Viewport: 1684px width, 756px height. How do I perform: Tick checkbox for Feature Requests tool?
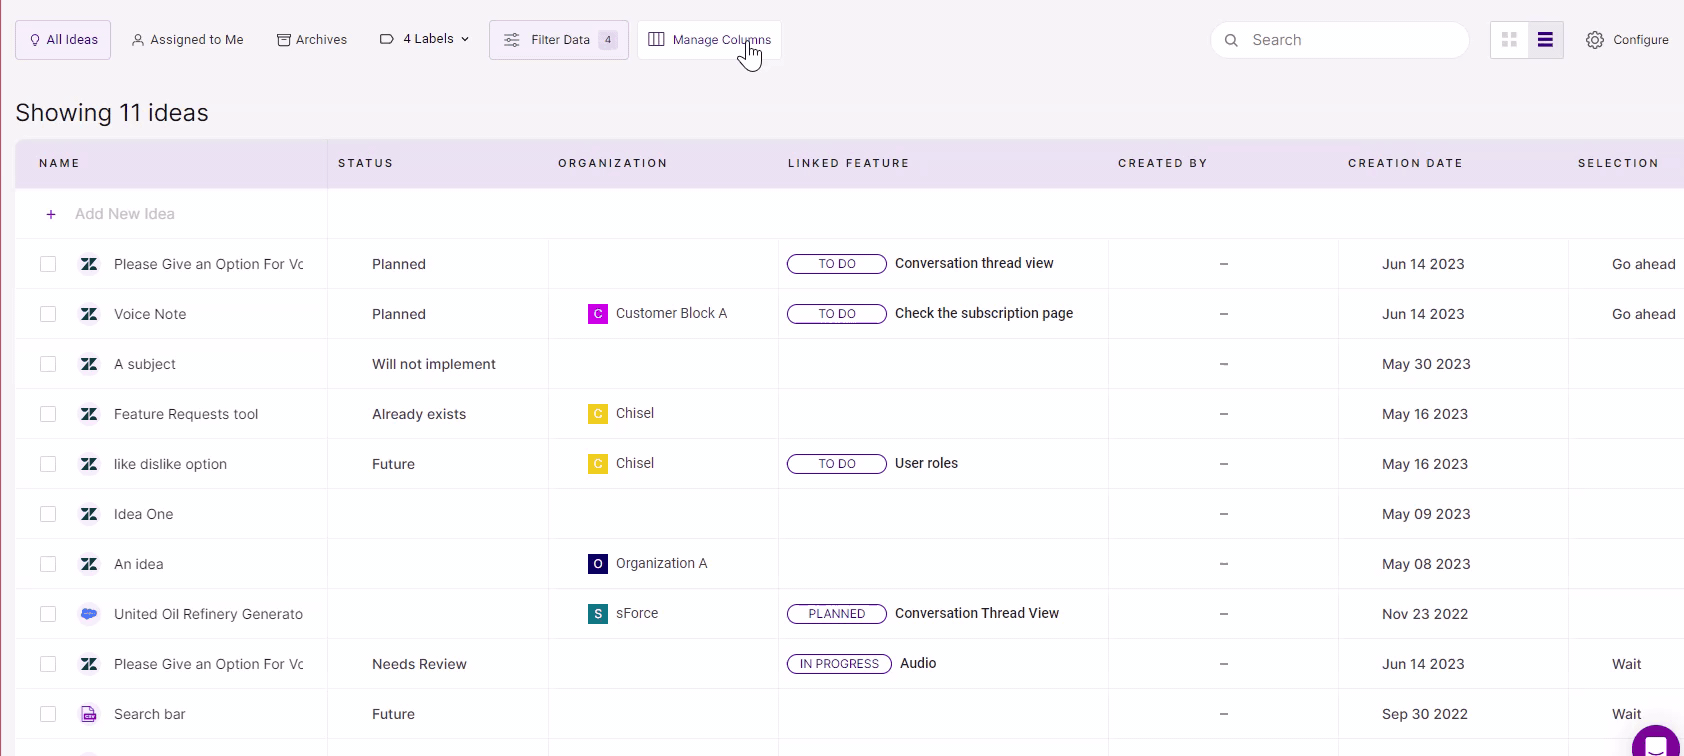point(48,414)
